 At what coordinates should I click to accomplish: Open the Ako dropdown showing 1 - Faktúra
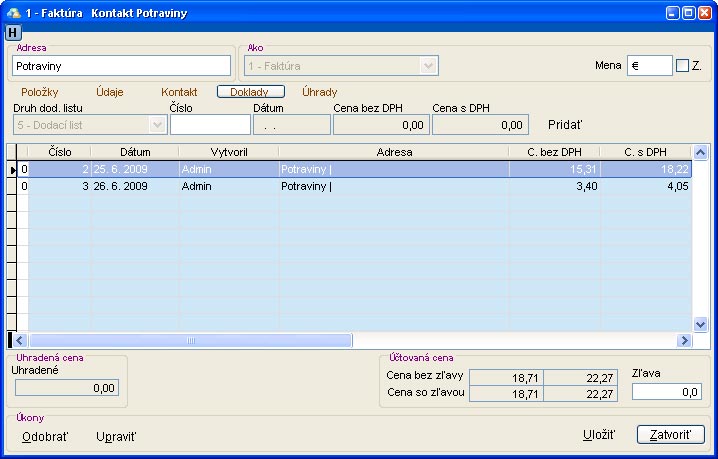[429, 65]
